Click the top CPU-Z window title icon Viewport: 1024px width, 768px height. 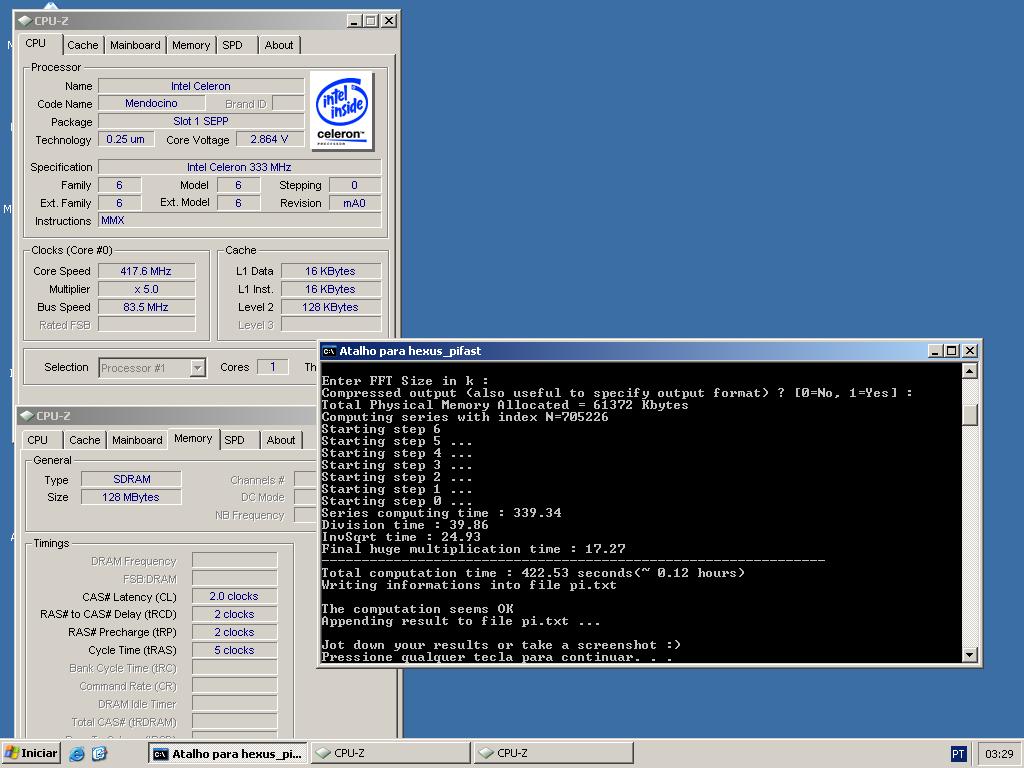point(25,21)
